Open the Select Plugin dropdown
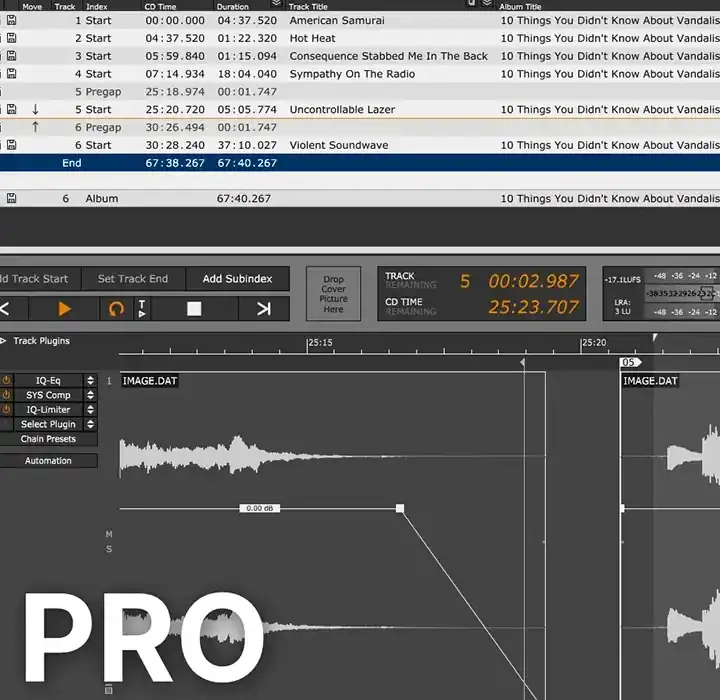The image size is (720, 700). pos(48,424)
